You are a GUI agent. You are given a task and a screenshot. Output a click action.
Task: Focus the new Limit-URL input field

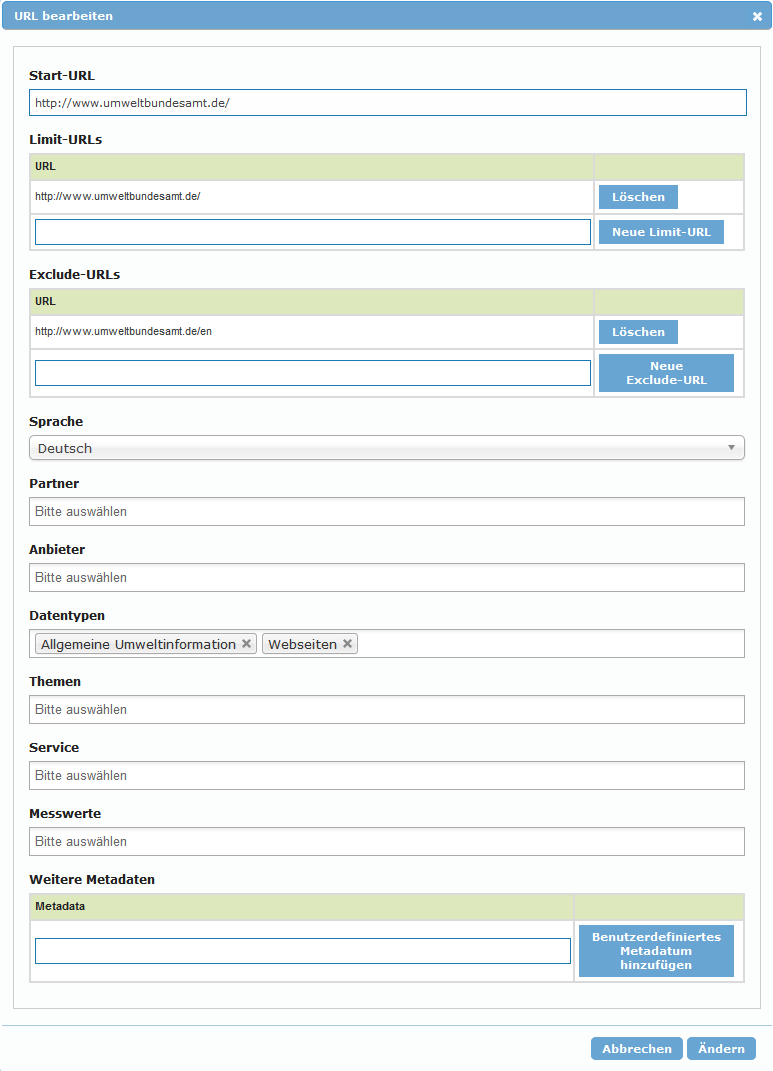[x=312, y=232]
